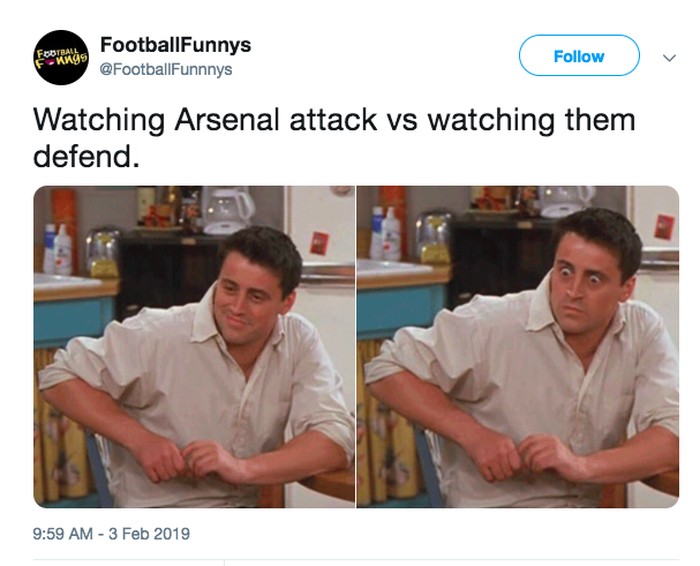Click the 9:59 AM - 3 Feb 2019 timestamp
This screenshot has height=566, width=700.
click(x=112, y=534)
